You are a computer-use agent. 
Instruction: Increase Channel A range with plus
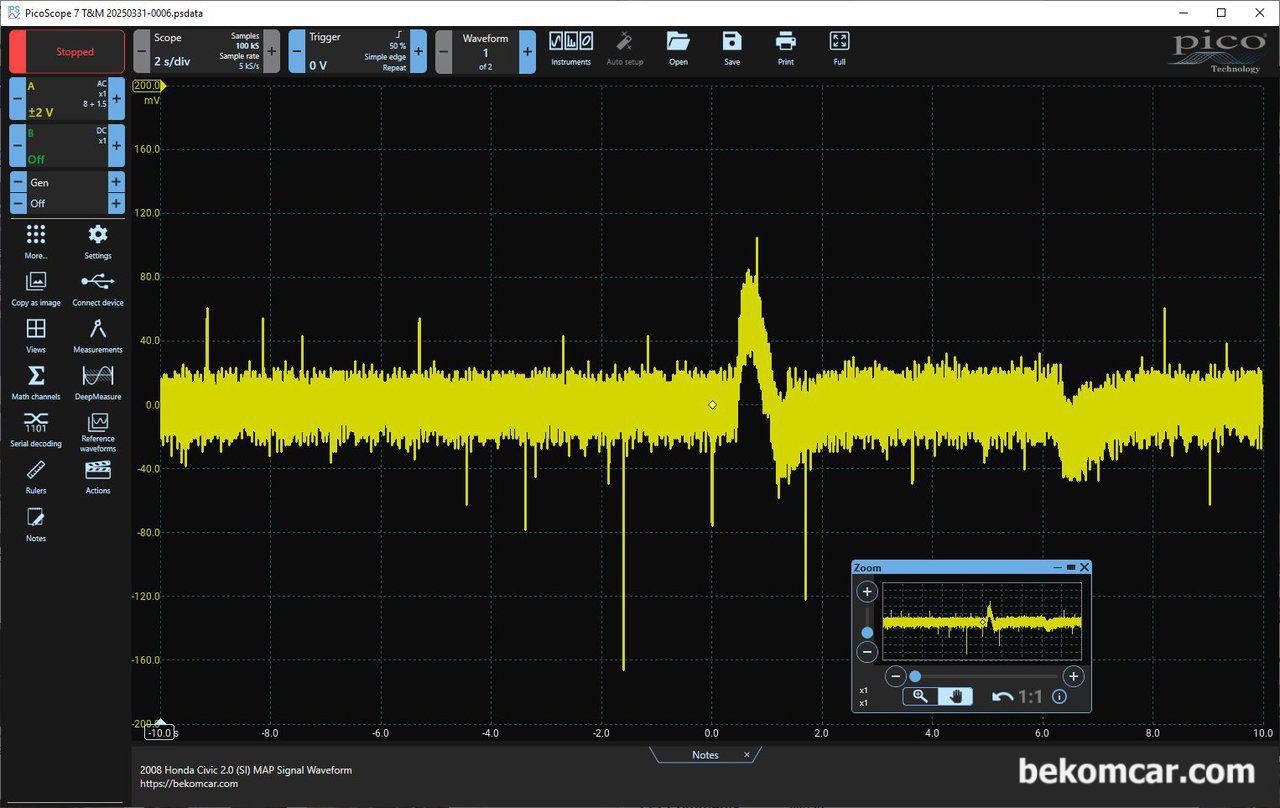(116, 99)
